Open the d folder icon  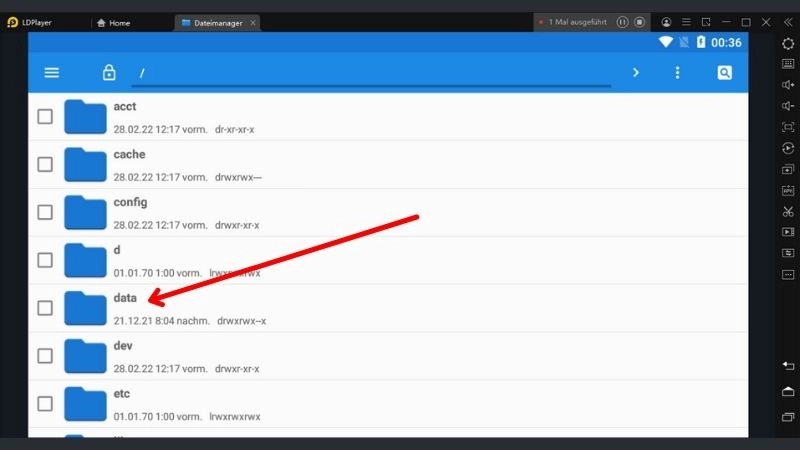[x=85, y=260]
